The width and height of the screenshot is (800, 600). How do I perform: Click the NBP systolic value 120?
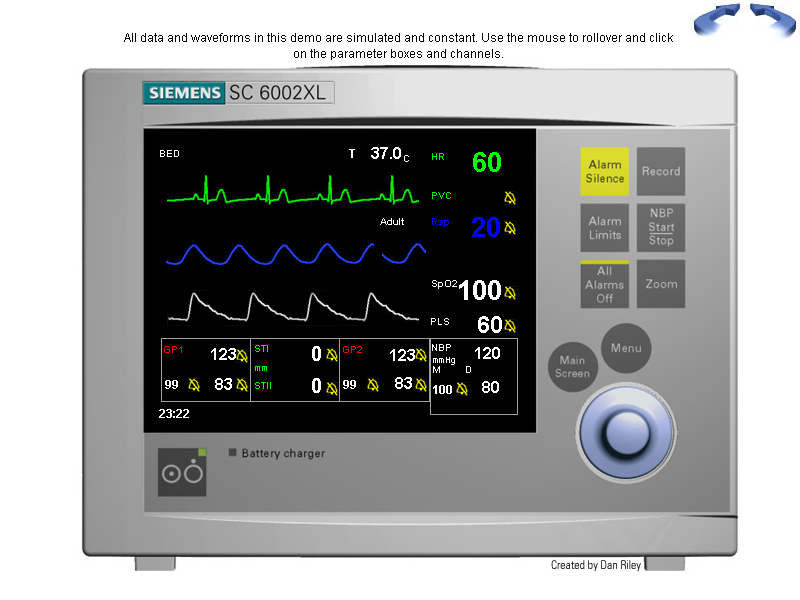(x=487, y=353)
